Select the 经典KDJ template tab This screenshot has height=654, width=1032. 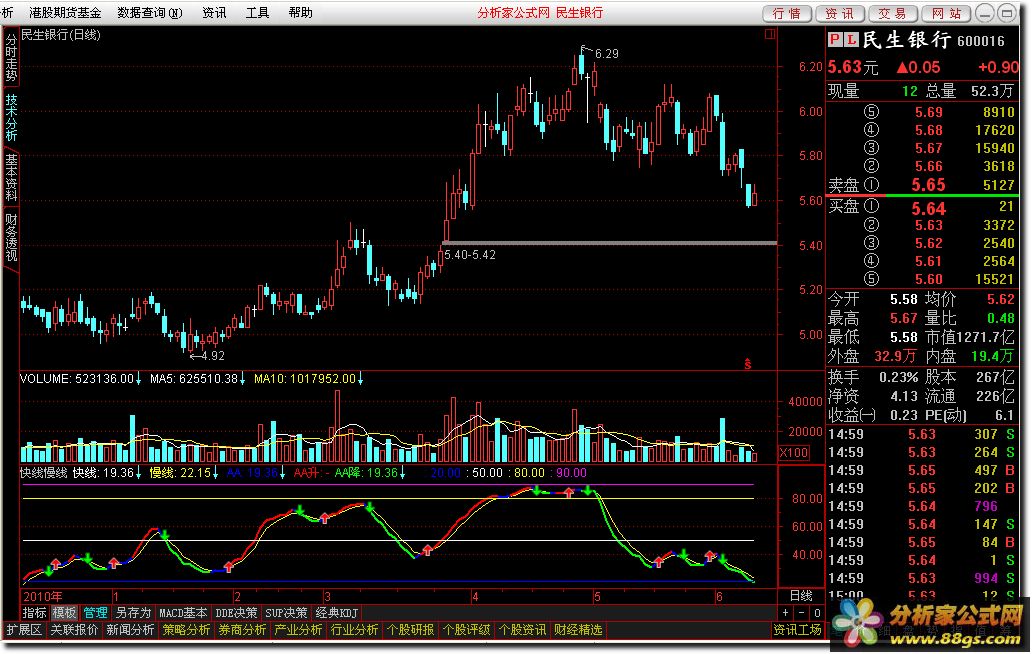point(336,613)
